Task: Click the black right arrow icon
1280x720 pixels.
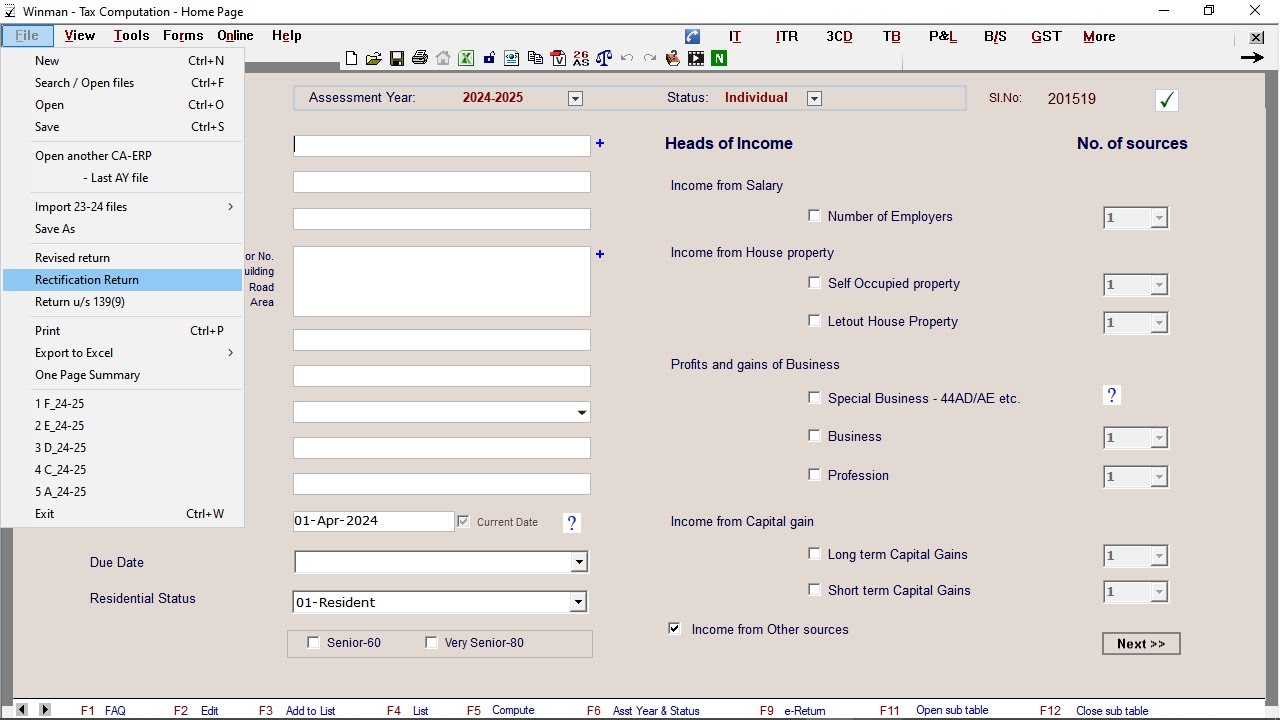Action: [1252, 58]
